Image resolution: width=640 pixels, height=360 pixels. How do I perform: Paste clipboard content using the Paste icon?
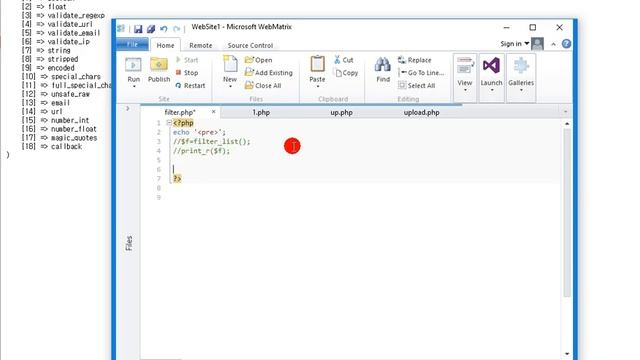pos(317,64)
